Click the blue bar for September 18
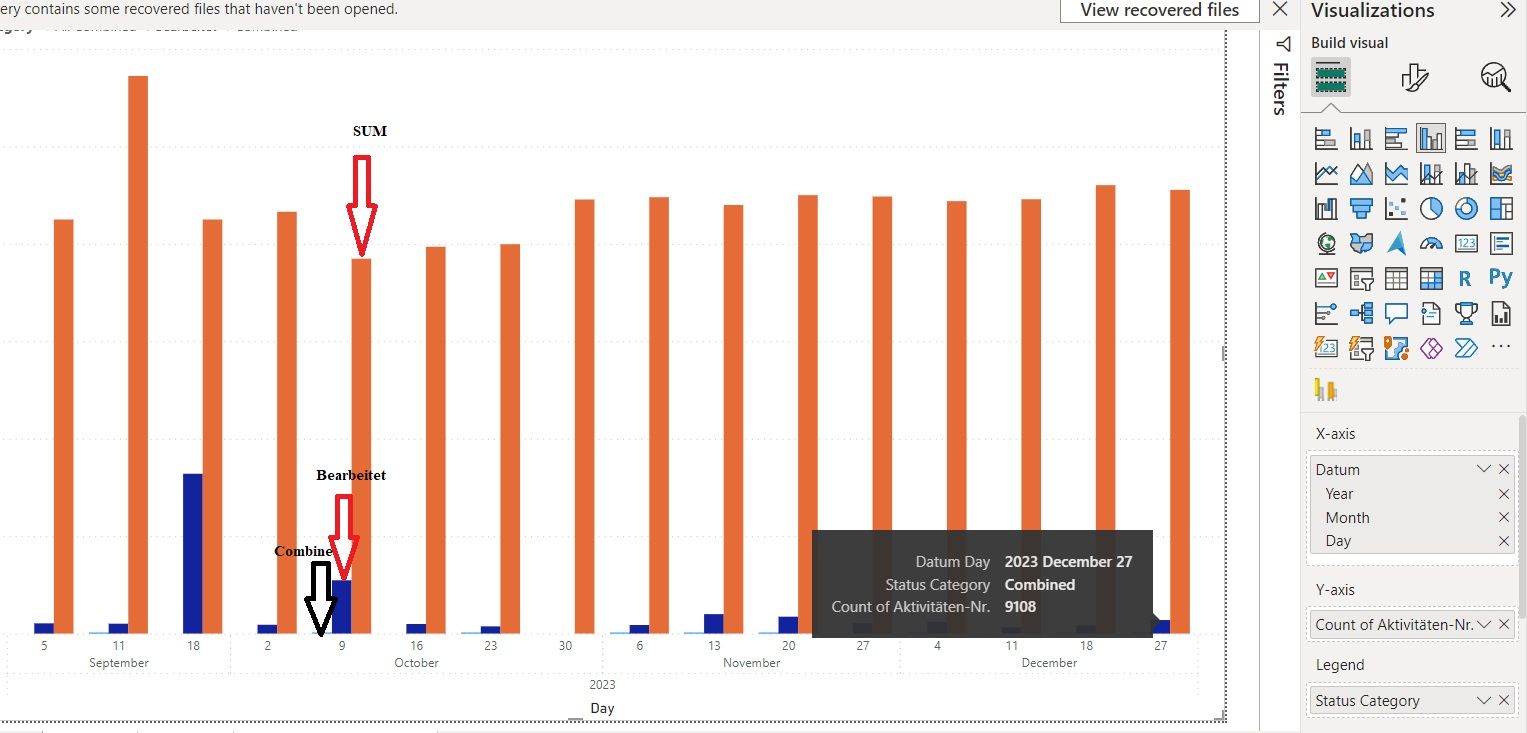1527x733 pixels. pyautogui.click(x=192, y=553)
